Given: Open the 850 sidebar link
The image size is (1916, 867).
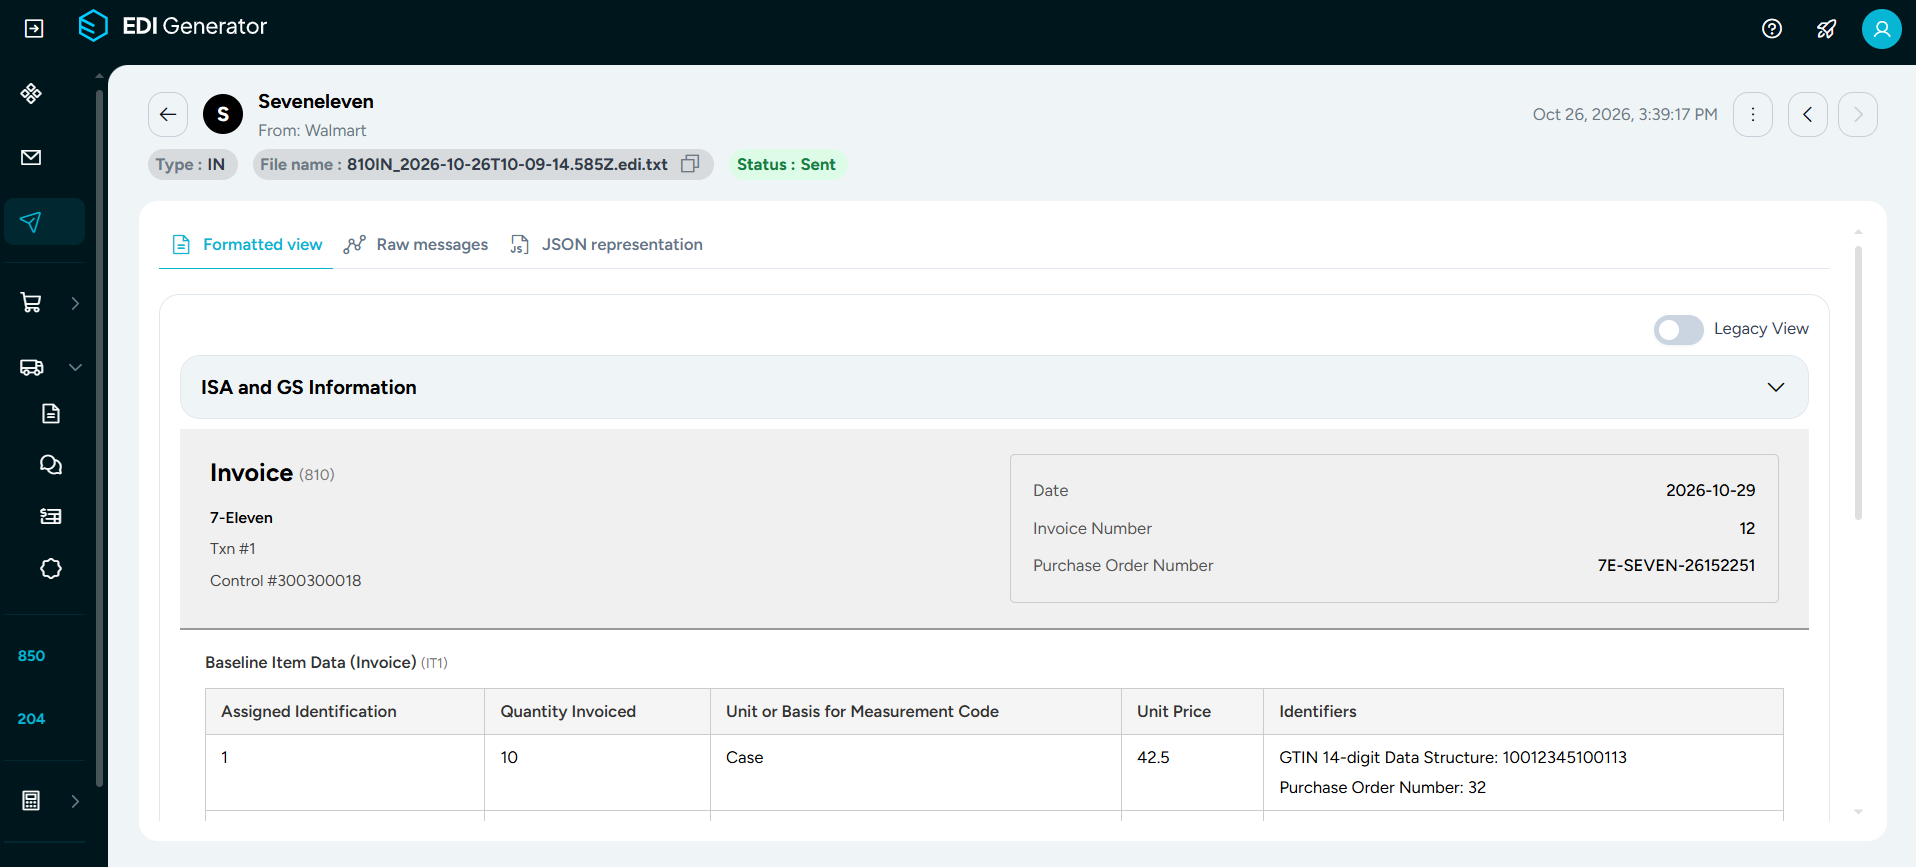Looking at the screenshot, I should coord(31,656).
